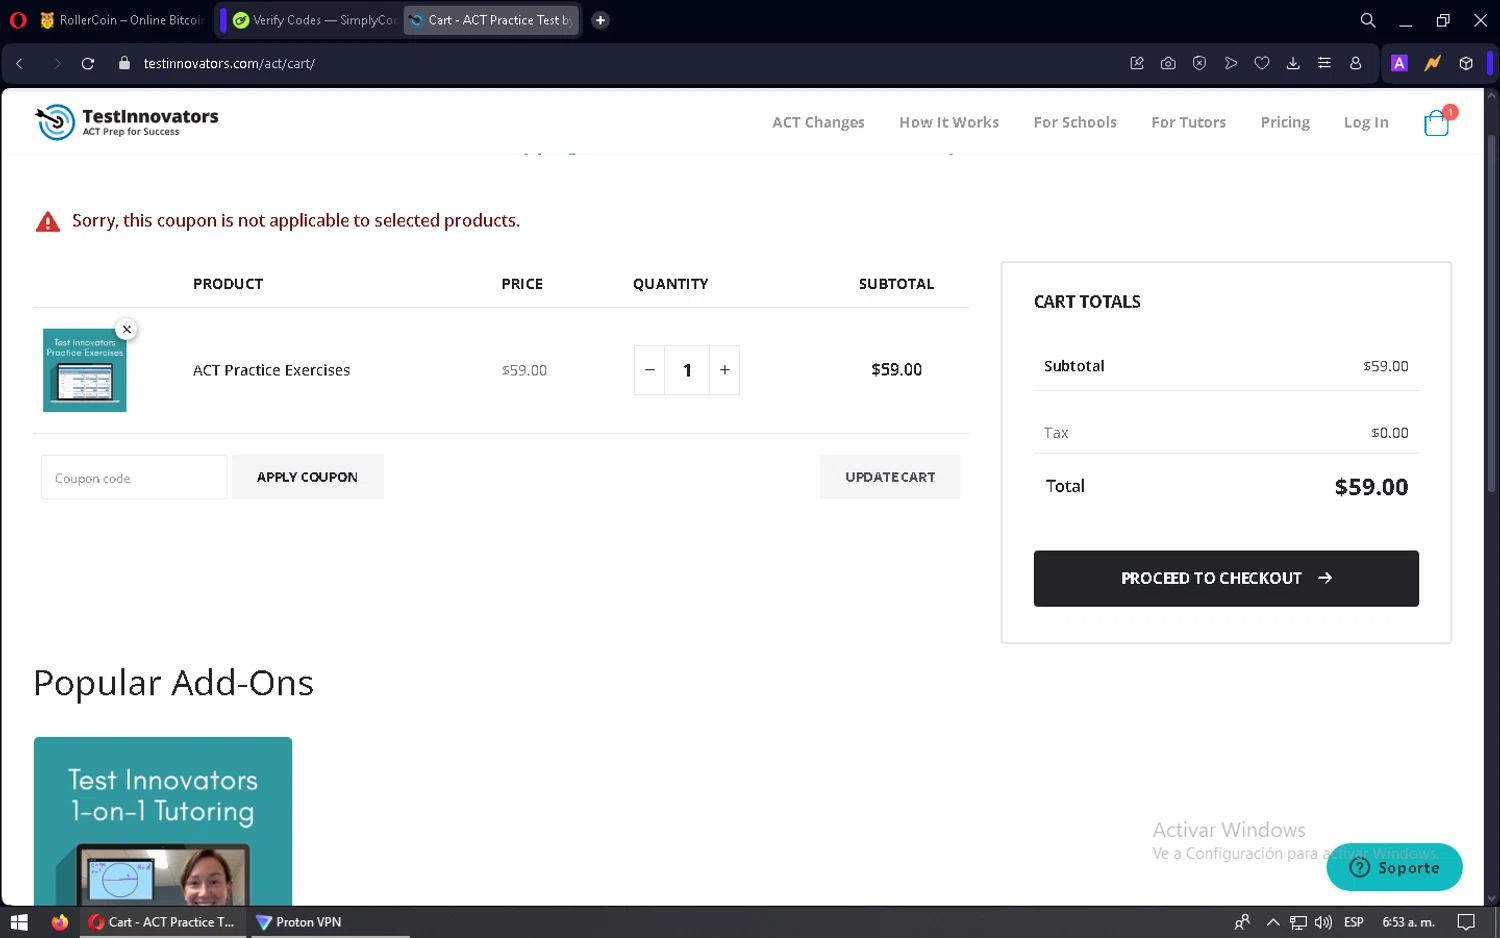Image resolution: width=1500 pixels, height=938 pixels.
Task: Click the edit page icon in toolbar
Action: click(x=1137, y=63)
